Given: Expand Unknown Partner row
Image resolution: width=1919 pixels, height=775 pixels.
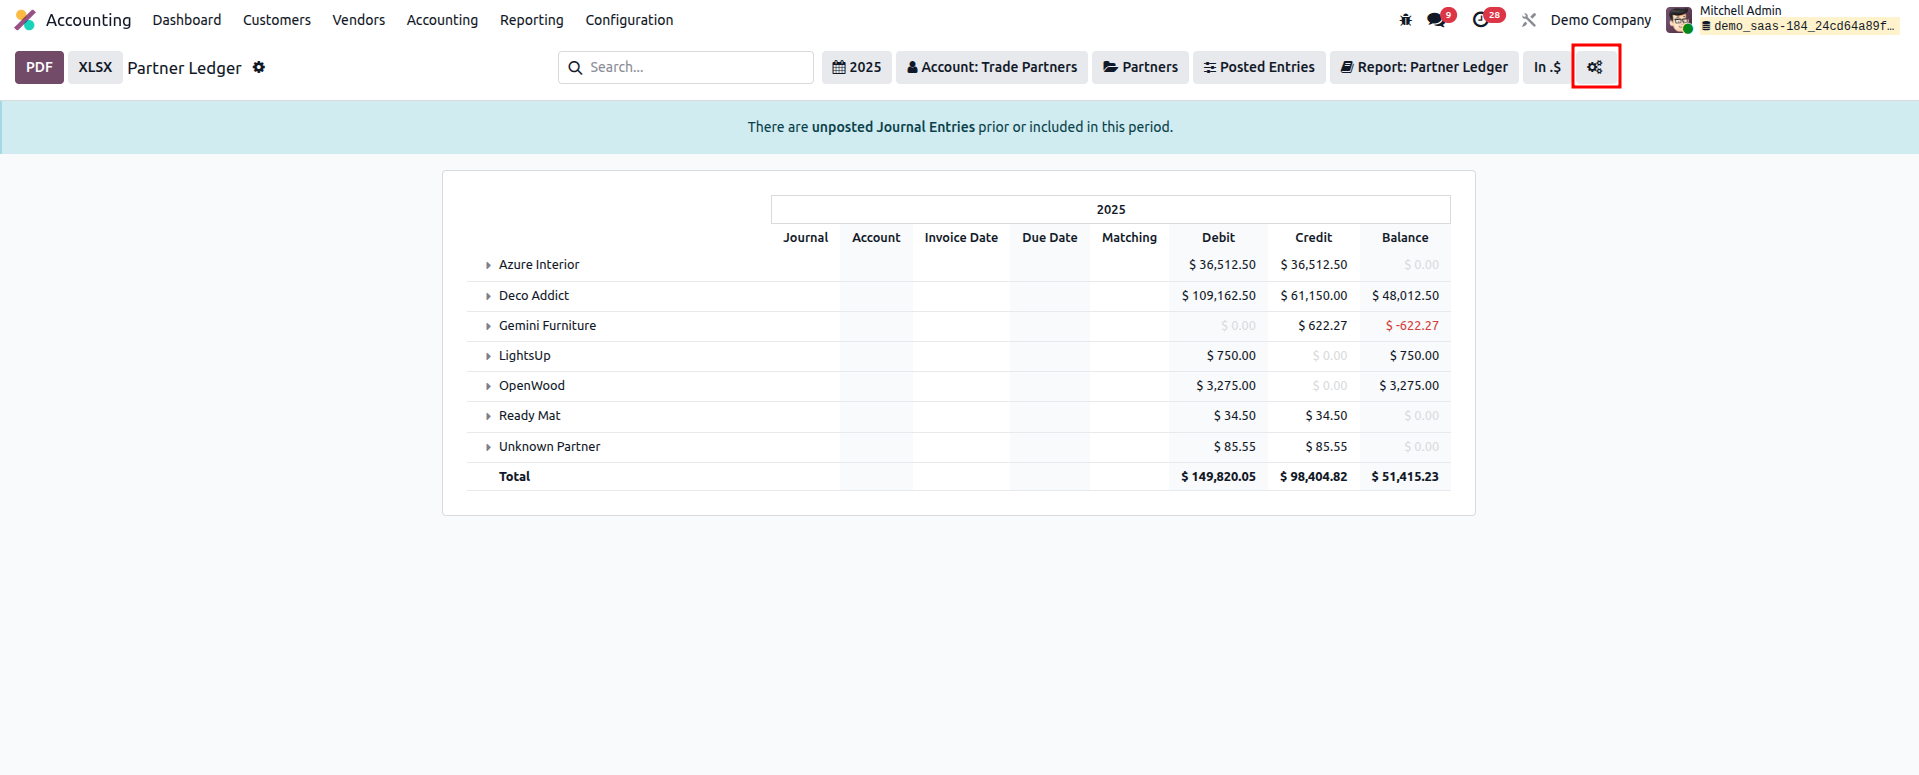Looking at the screenshot, I should [x=488, y=447].
